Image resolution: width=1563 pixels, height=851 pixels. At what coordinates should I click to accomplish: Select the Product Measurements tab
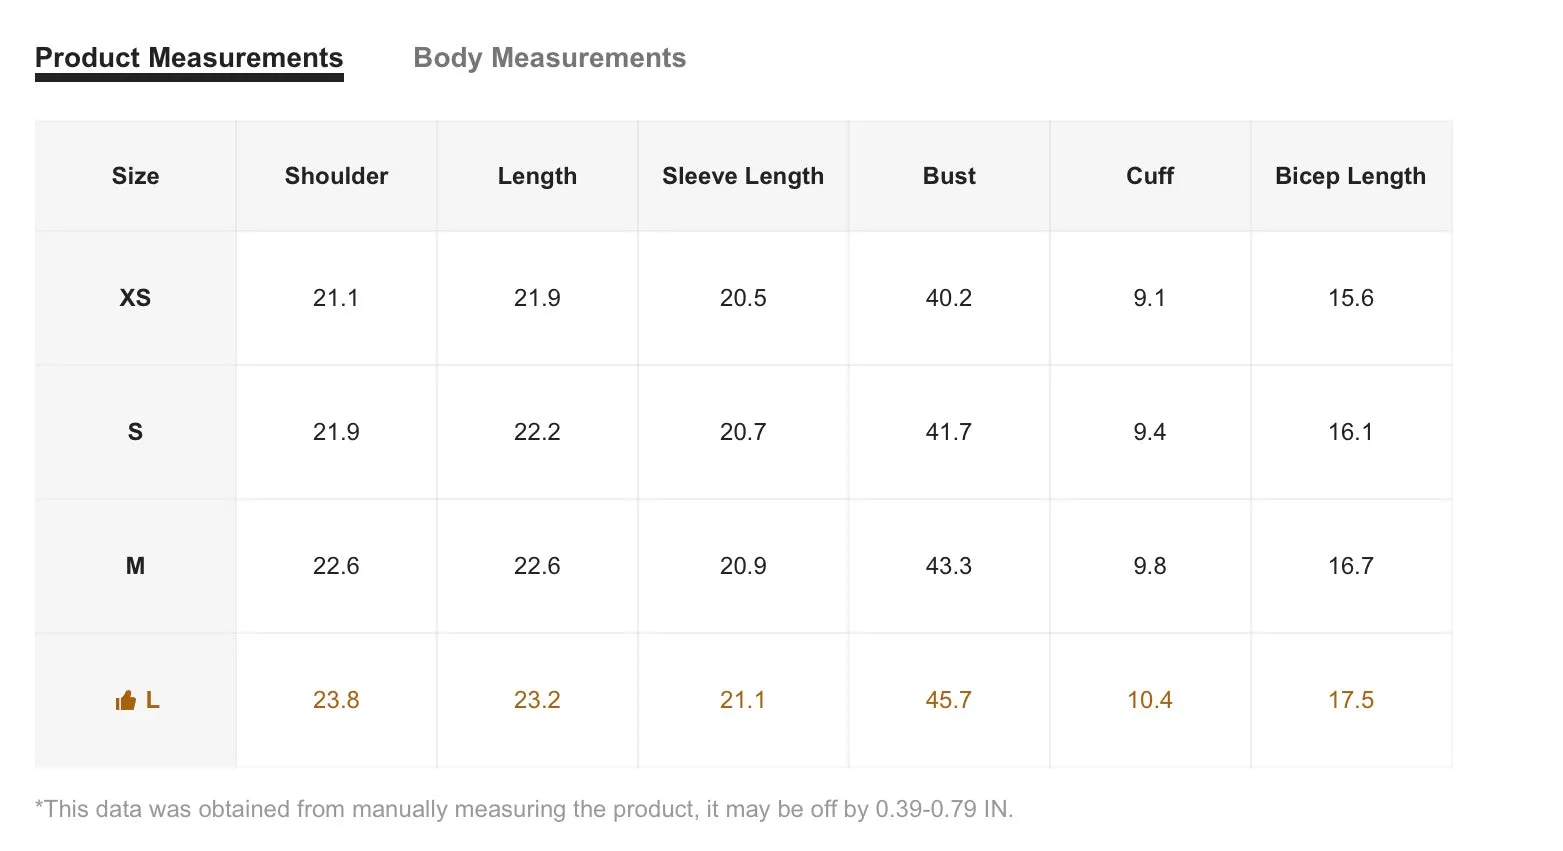[x=189, y=58]
